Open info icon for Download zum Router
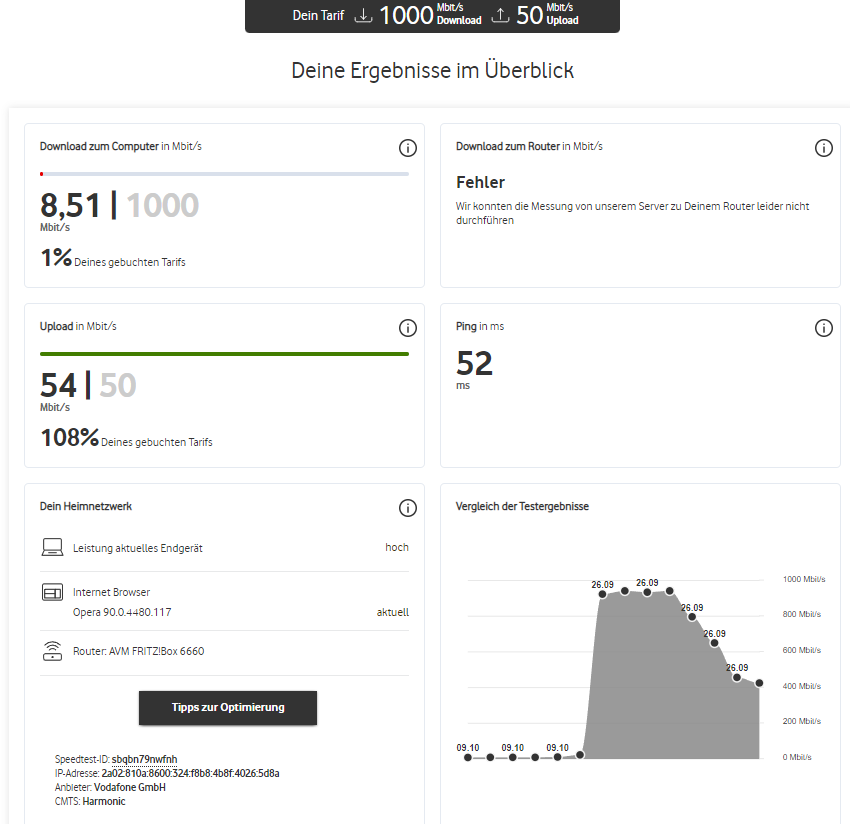 823,147
